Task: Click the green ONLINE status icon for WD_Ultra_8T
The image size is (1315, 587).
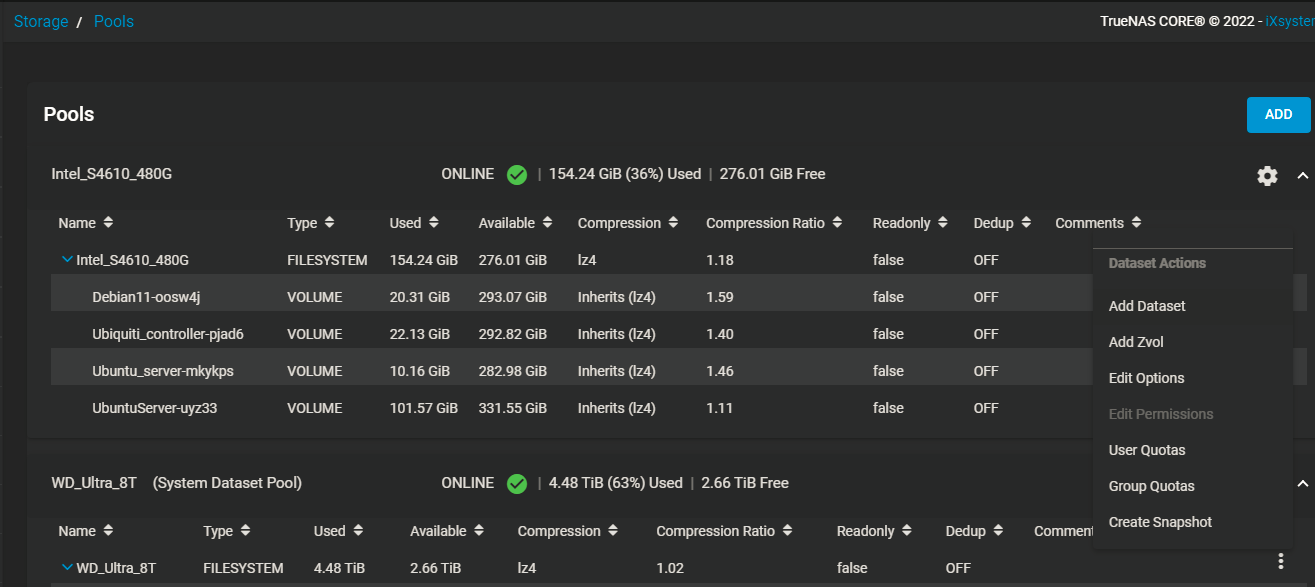Action: [517, 484]
